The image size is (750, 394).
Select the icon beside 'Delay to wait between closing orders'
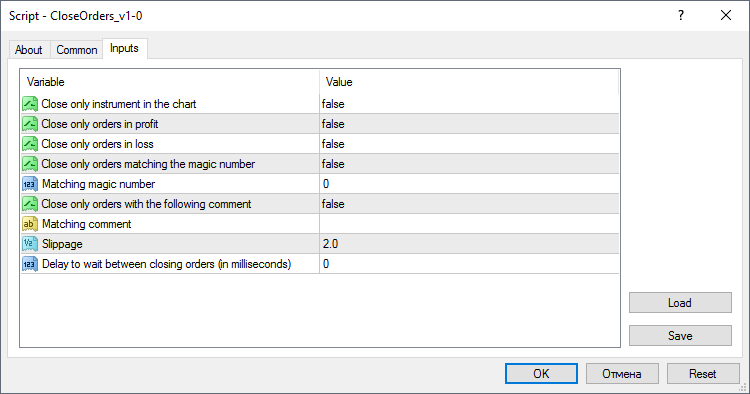click(x=30, y=264)
